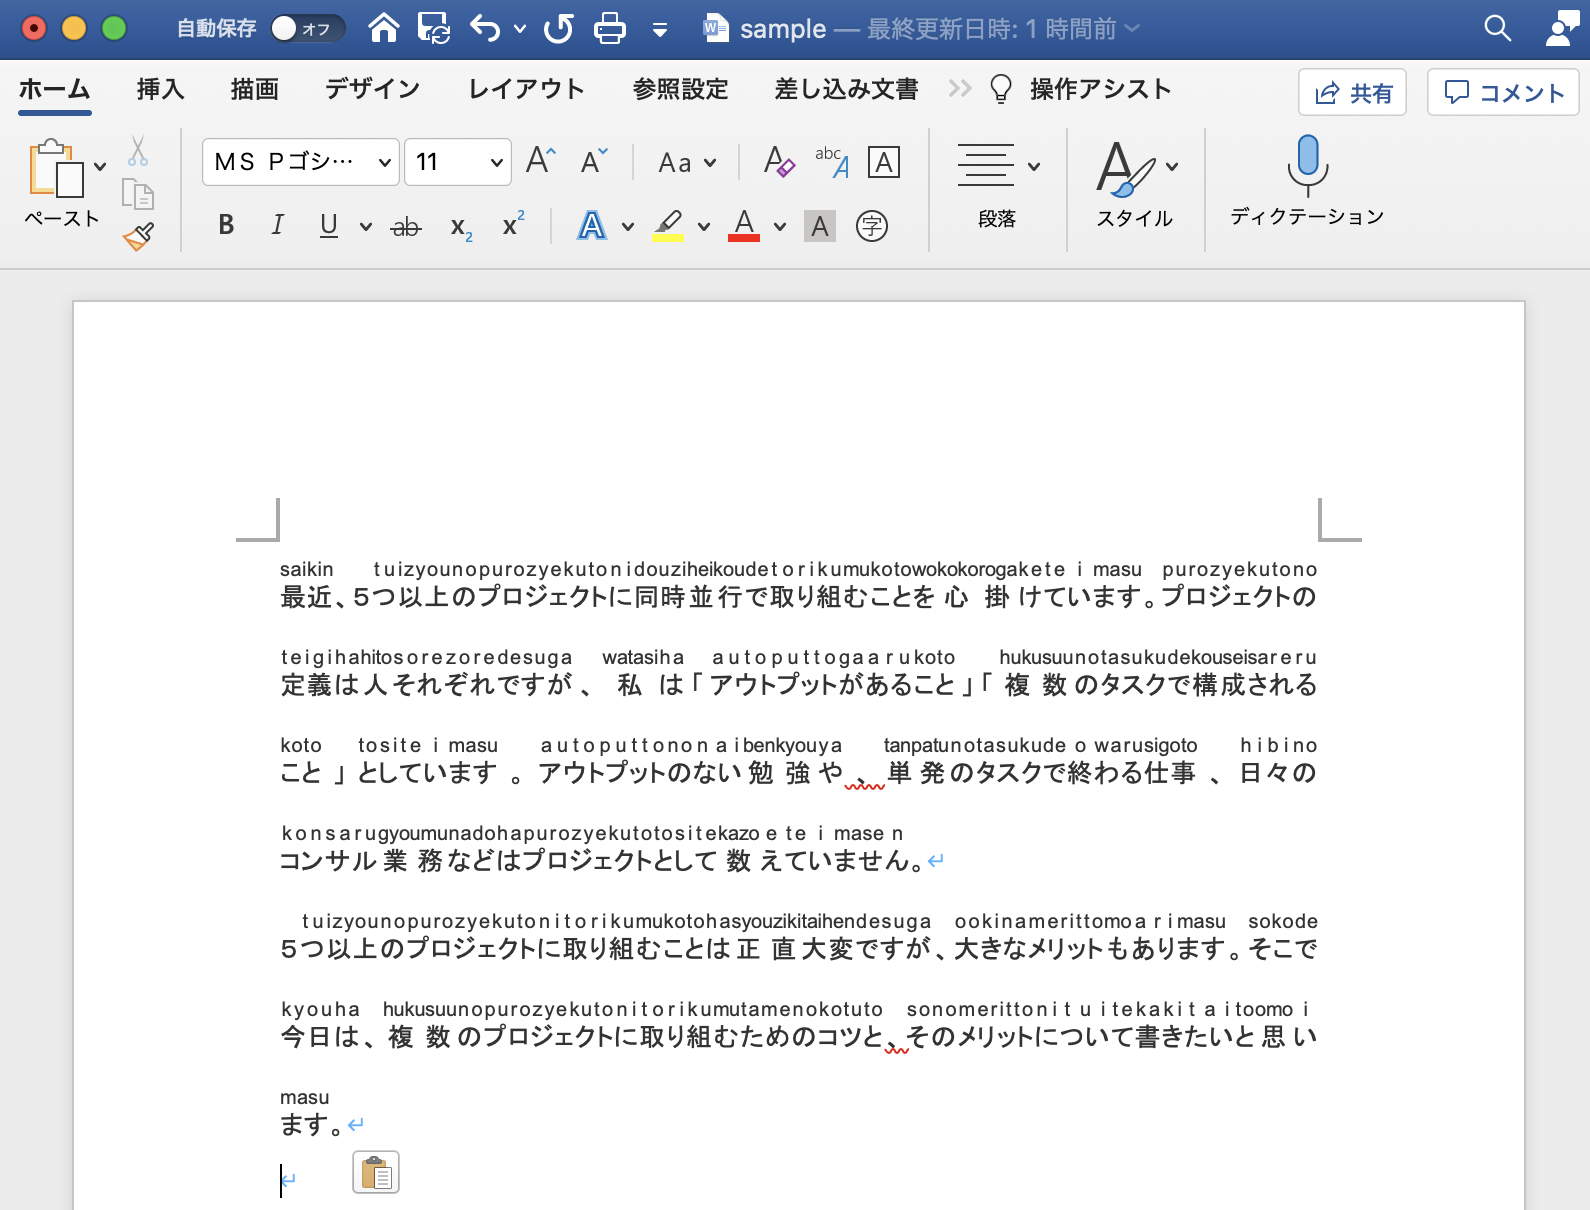The height and width of the screenshot is (1210, 1590).
Task: Increase font size with larger A
Action: point(540,161)
